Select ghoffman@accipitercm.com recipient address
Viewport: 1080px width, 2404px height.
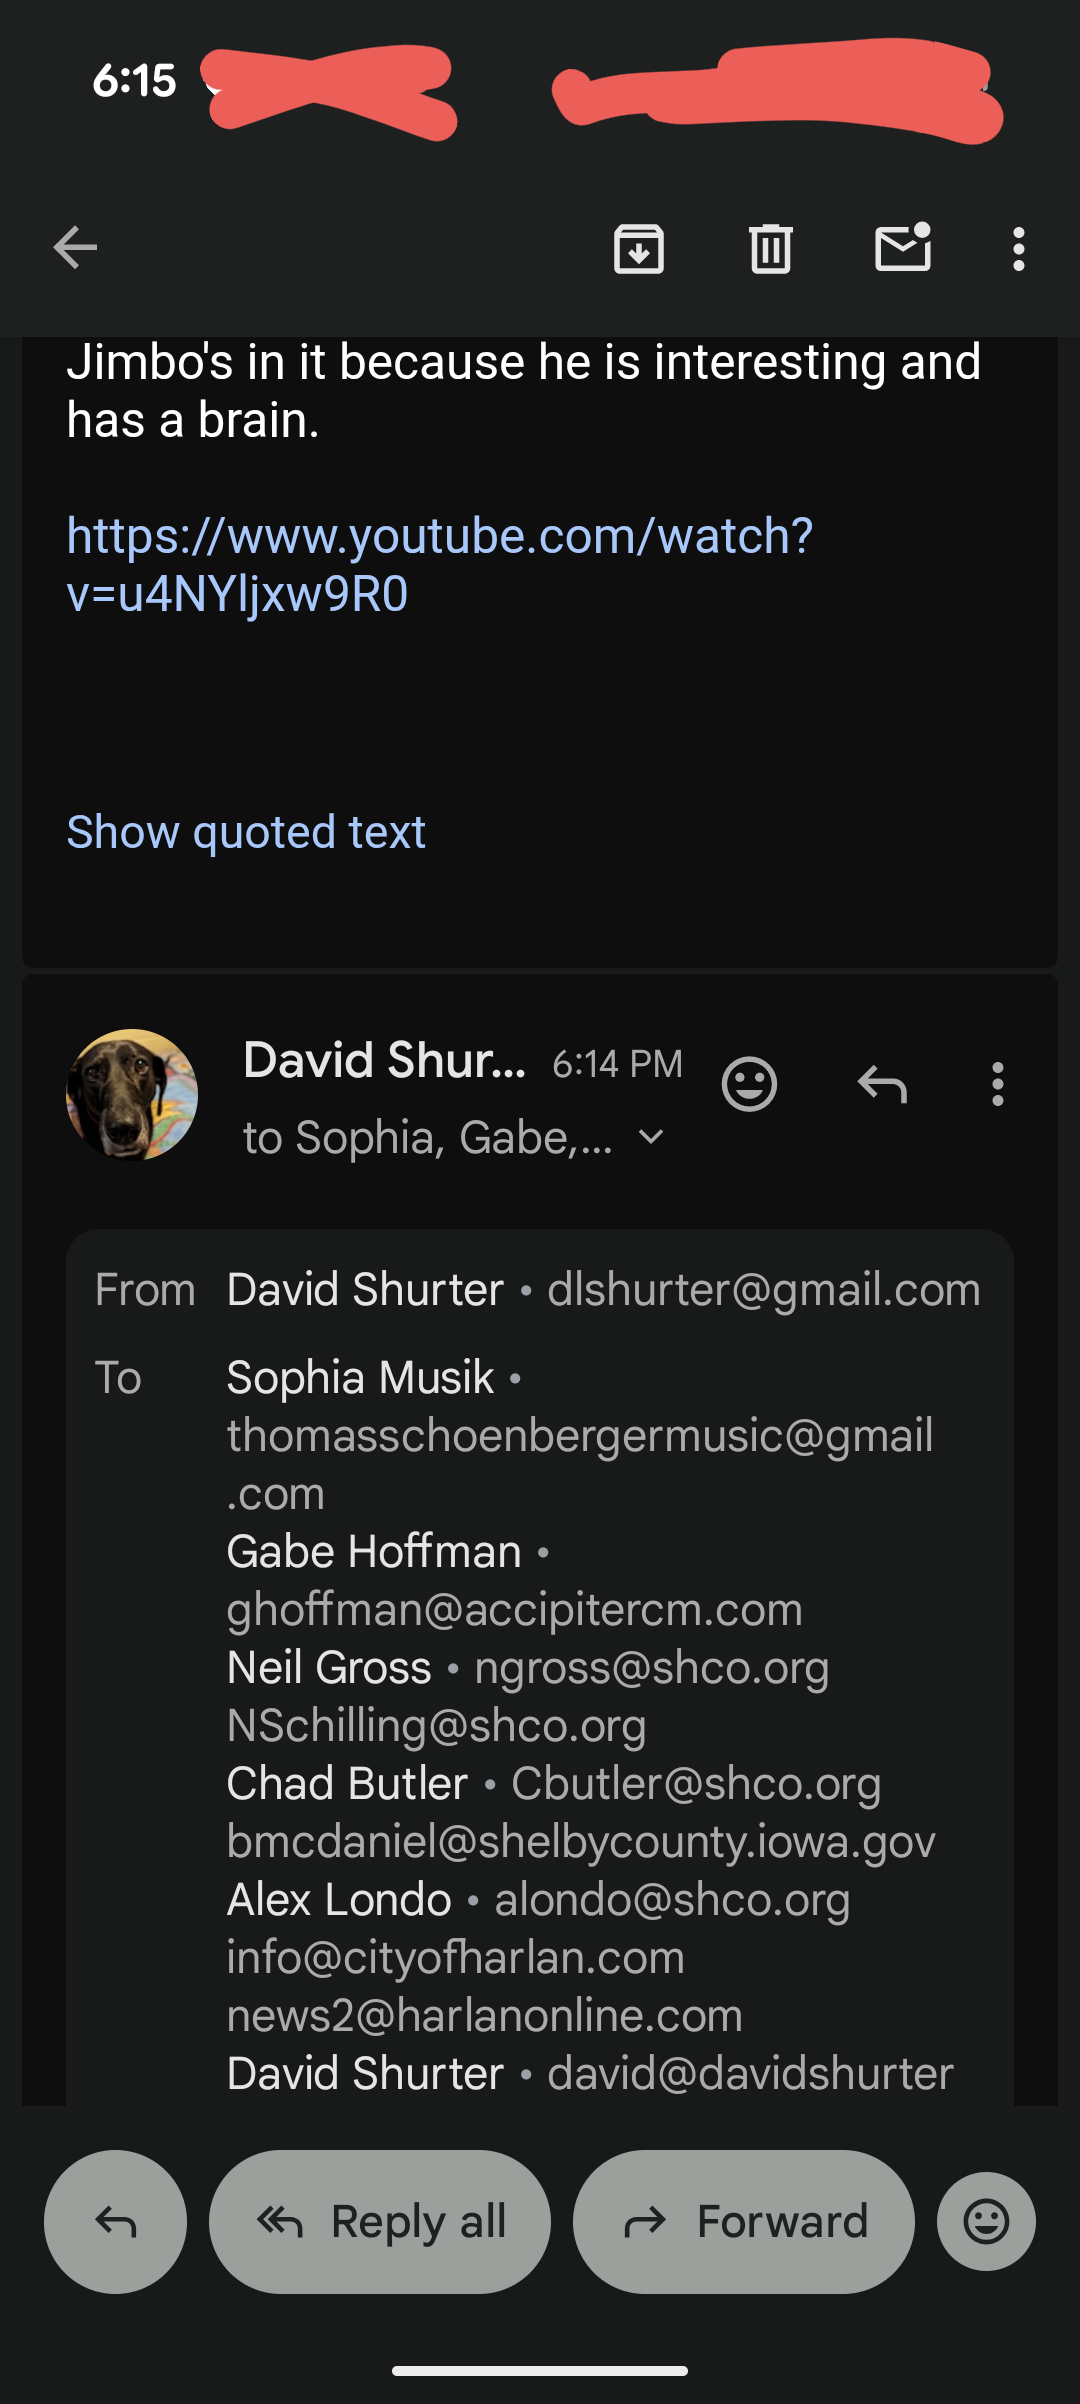[515, 1610]
